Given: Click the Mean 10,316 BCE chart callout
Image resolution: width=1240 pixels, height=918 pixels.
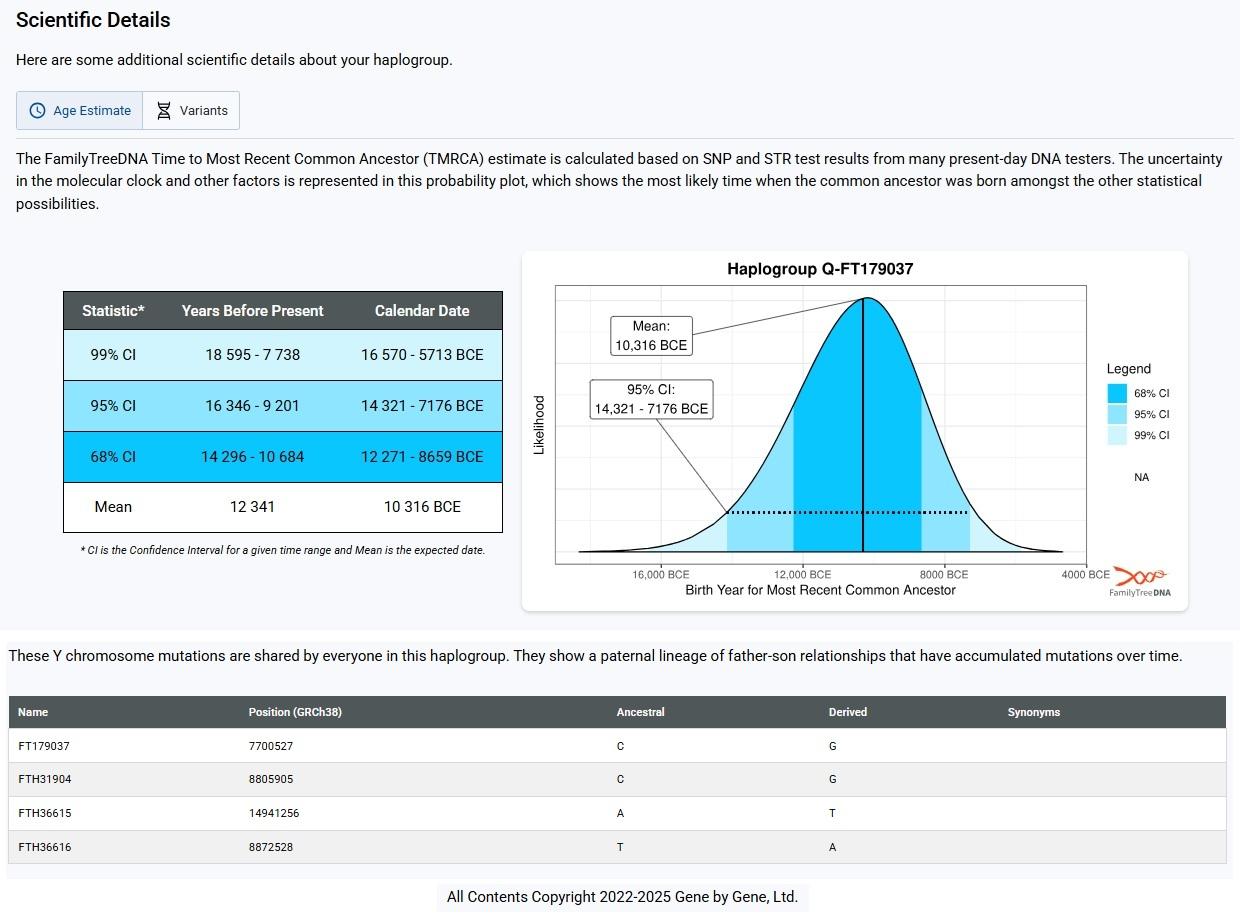Looking at the screenshot, I should (651, 336).
